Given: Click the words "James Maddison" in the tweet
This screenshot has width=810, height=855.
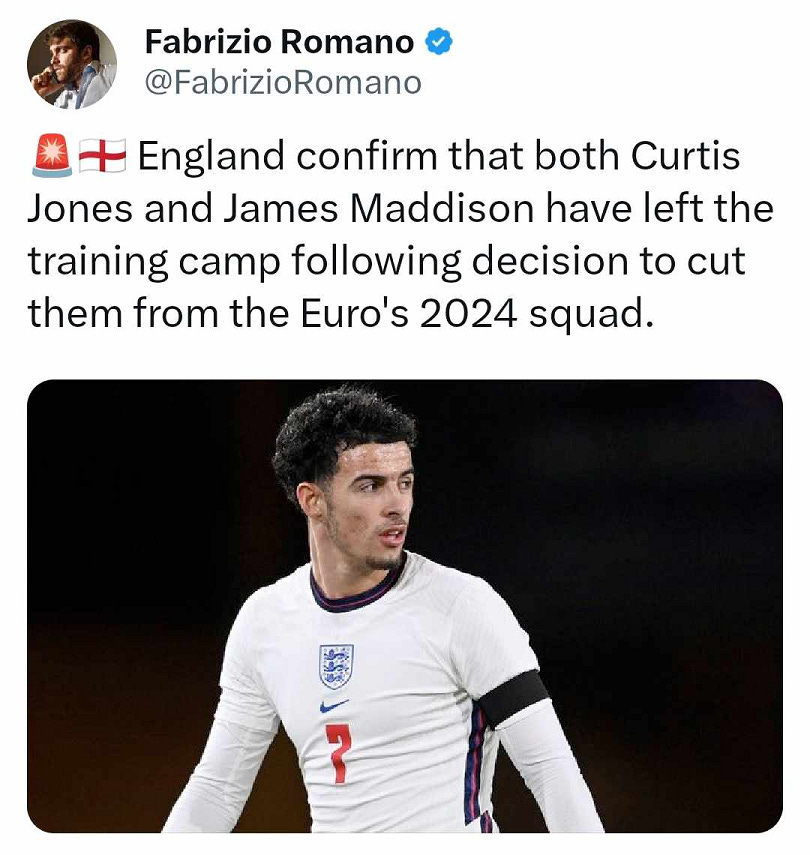Looking at the screenshot, I should [x=379, y=209].
